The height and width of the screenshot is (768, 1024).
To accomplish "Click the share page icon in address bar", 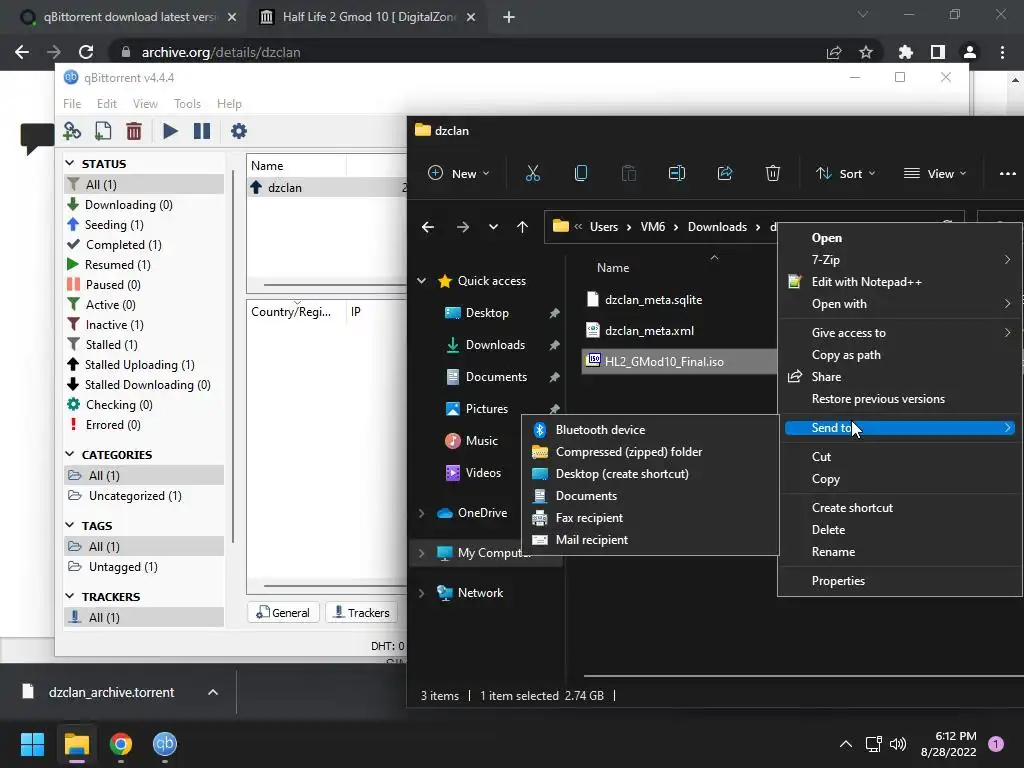I will point(834,52).
